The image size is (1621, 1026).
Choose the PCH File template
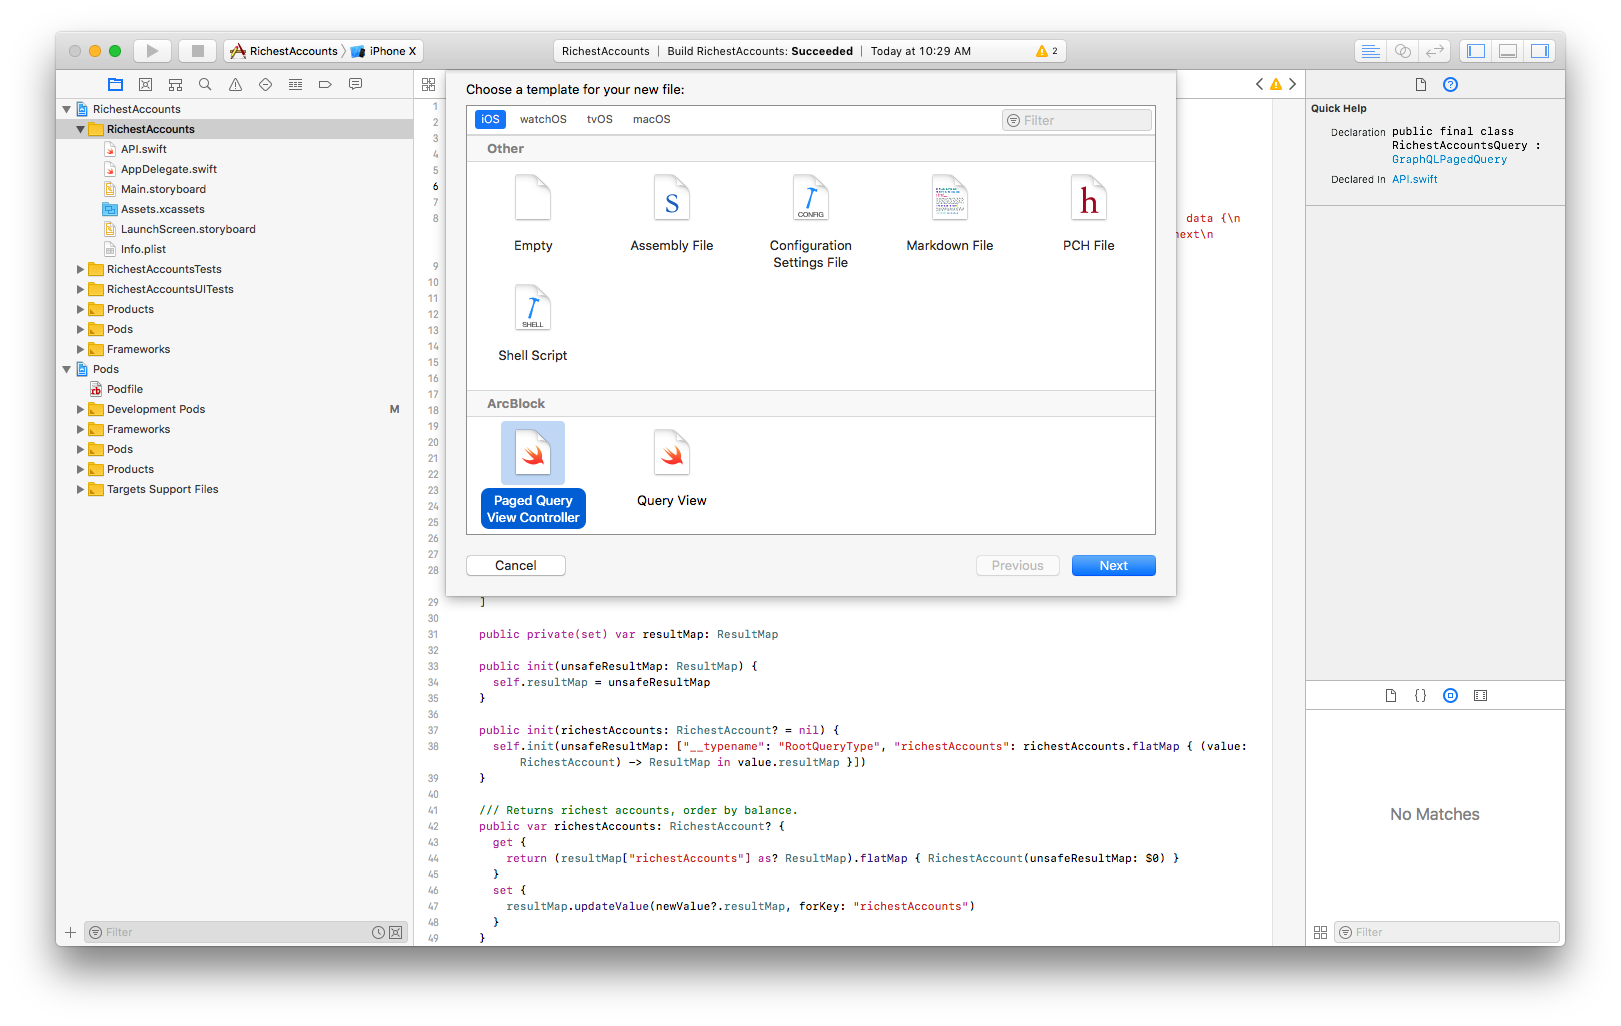[1089, 213]
